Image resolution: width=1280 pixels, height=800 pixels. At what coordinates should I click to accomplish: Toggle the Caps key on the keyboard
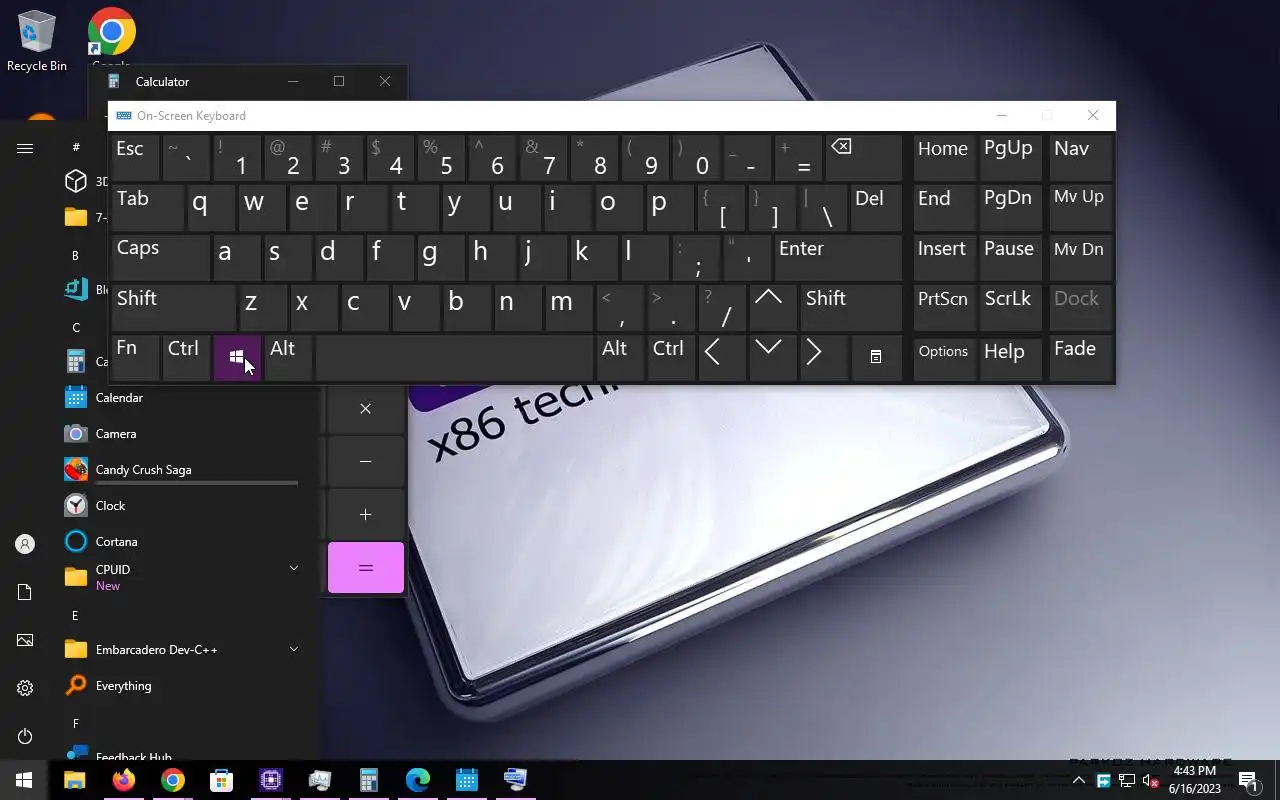click(x=160, y=257)
